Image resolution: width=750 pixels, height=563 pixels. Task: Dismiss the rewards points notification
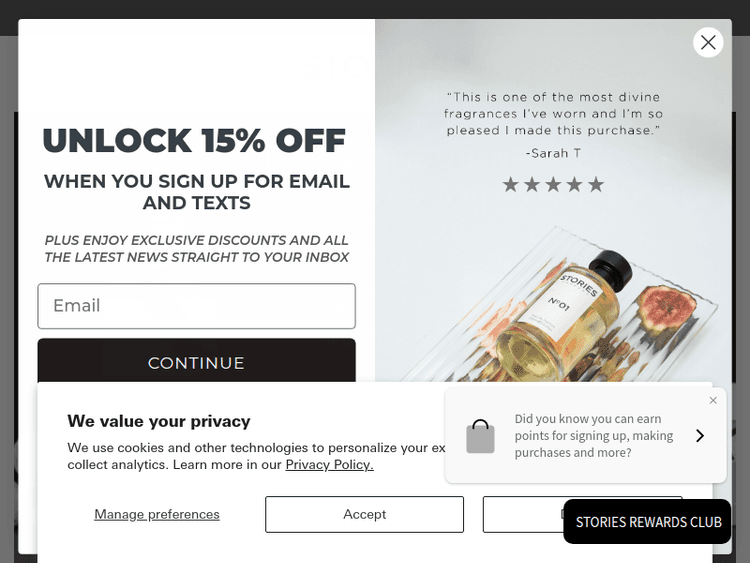click(713, 401)
